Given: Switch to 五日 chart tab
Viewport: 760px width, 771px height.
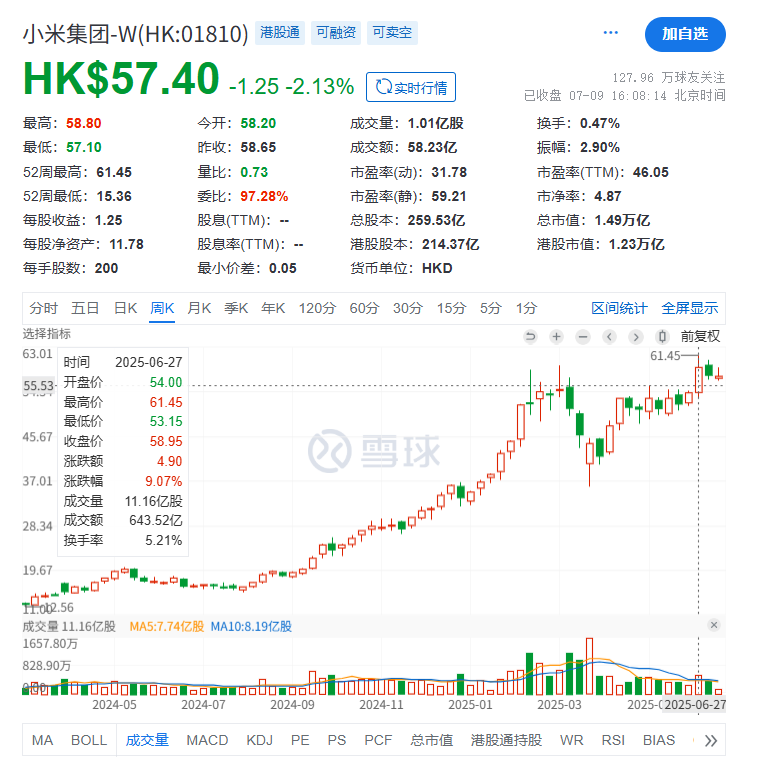Looking at the screenshot, I should (85, 308).
